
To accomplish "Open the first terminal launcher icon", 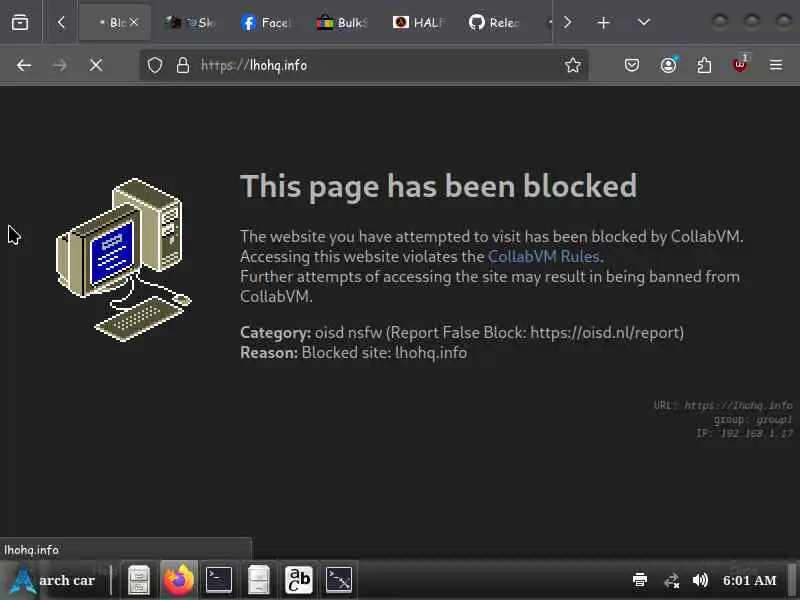I will coord(219,580).
